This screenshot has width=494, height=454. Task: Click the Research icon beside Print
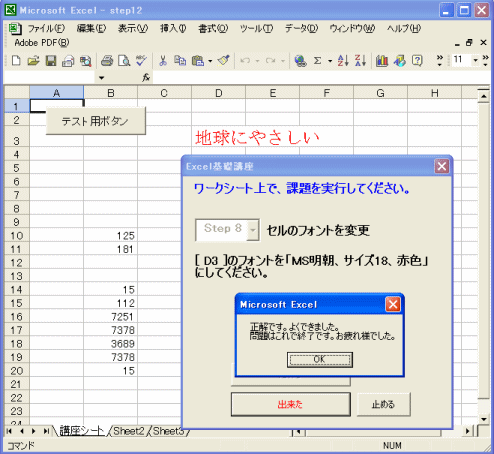pyautogui.click(x=86, y=61)
